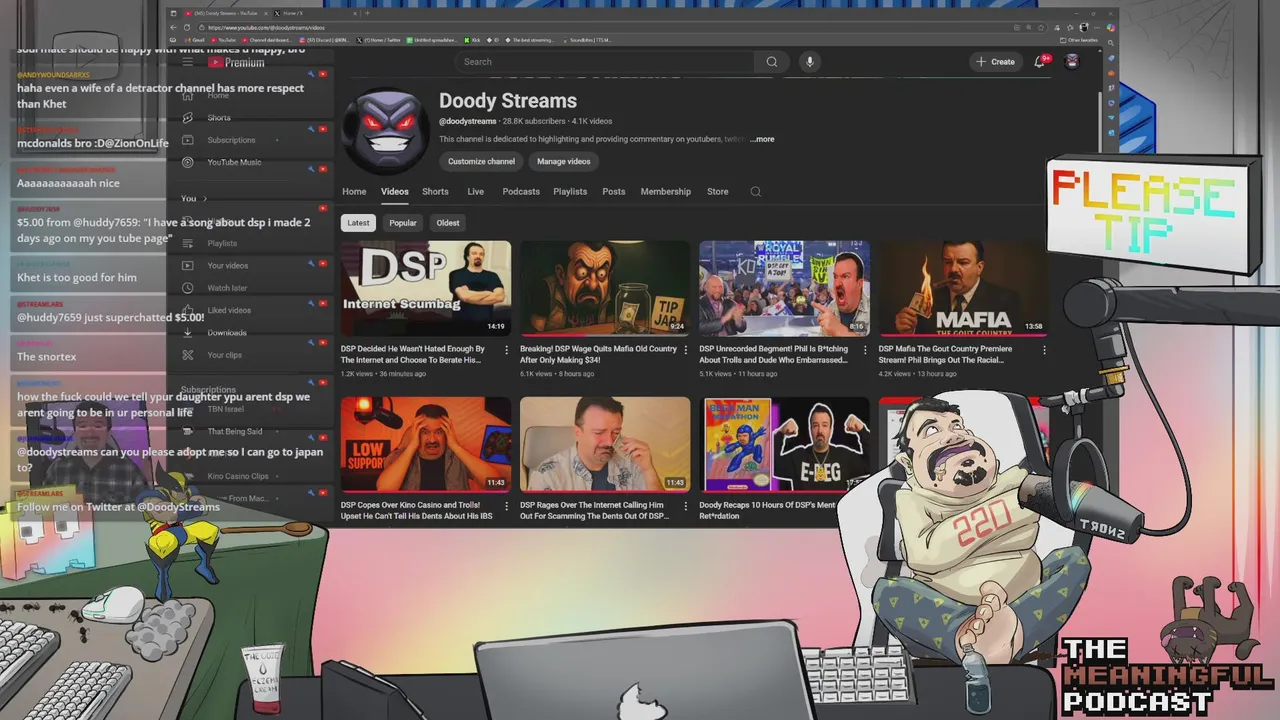Click the Create button
Image resolution: width=1280 pixels, height=720 pixels.
(x=995, y=62)
